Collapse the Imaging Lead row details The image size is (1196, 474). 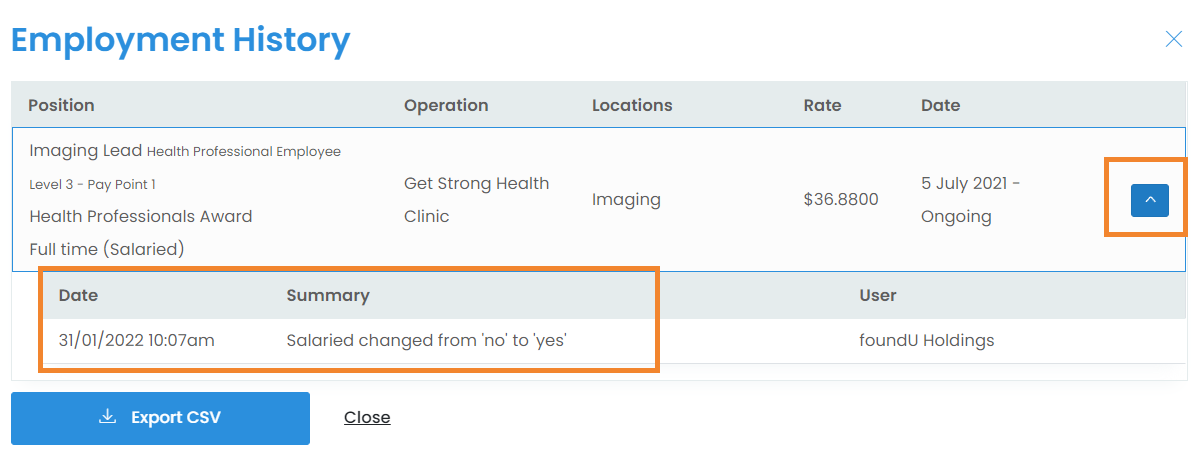coord(1149,200)
